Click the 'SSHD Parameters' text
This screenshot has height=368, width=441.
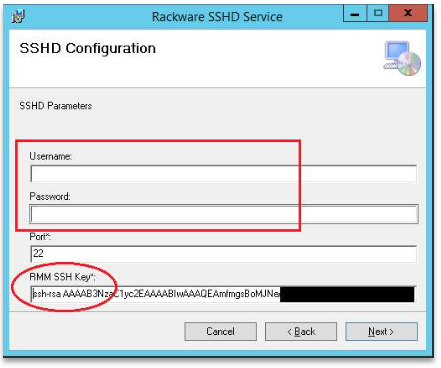point(55,106)
